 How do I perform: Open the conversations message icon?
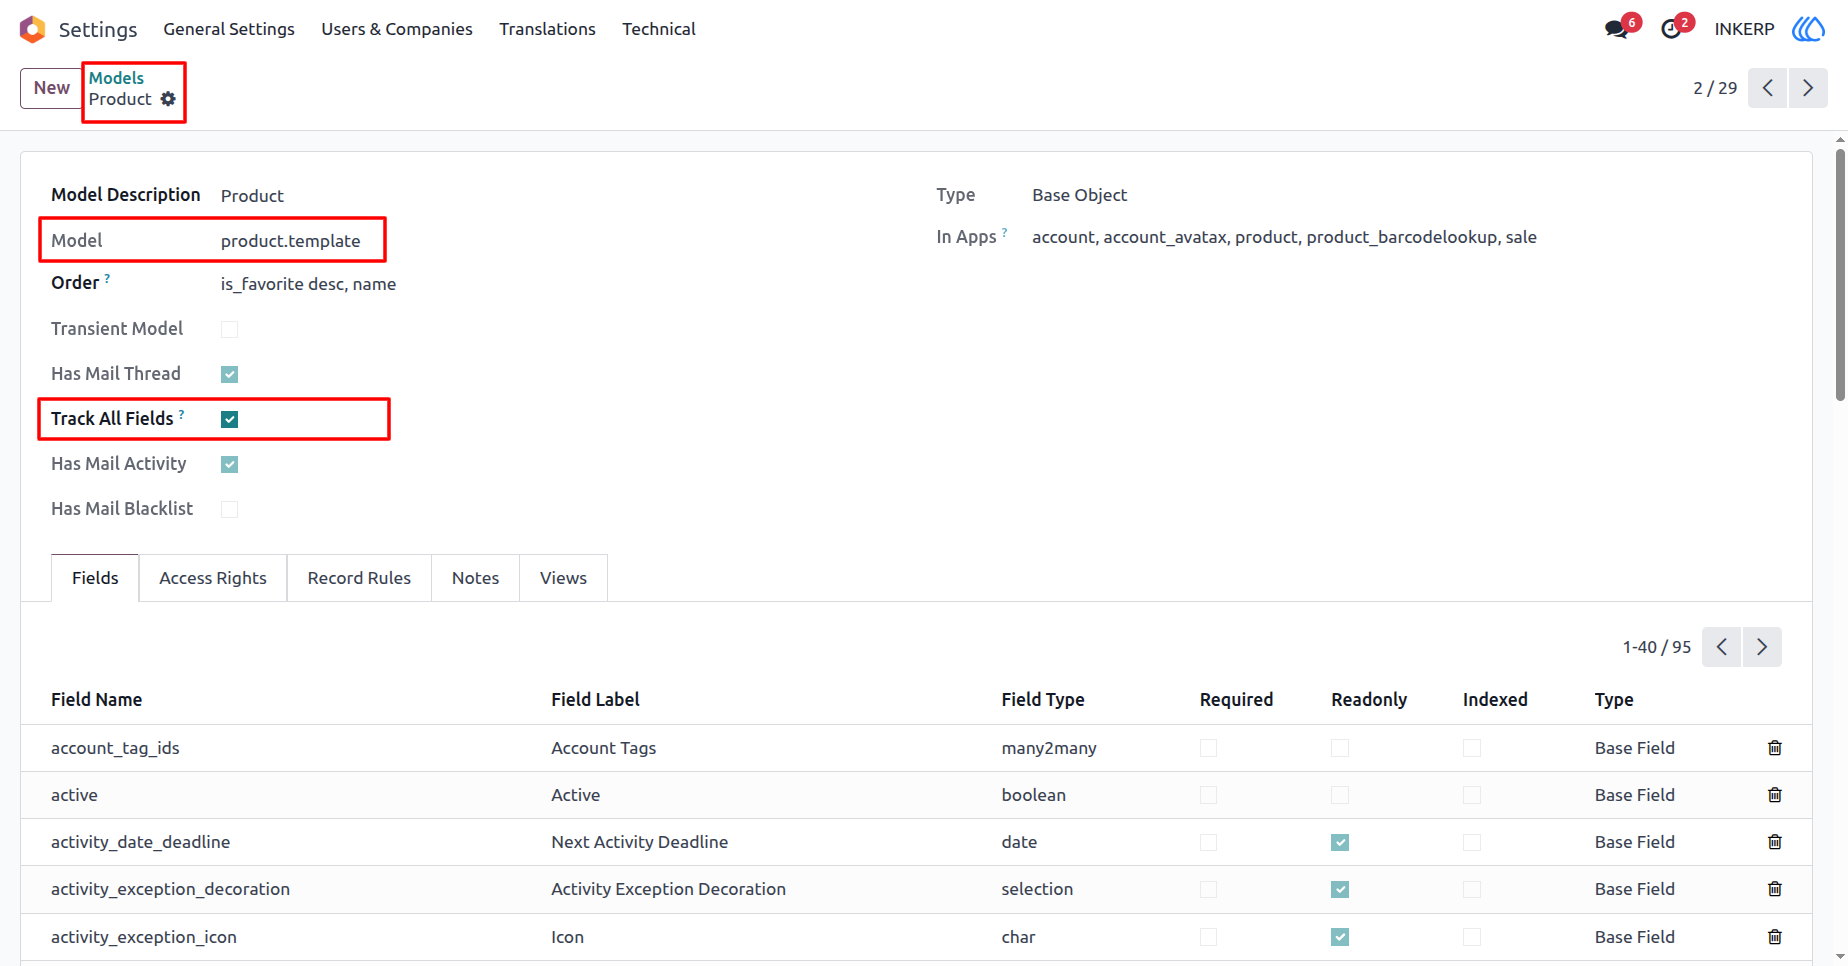tap(1616, 29)
